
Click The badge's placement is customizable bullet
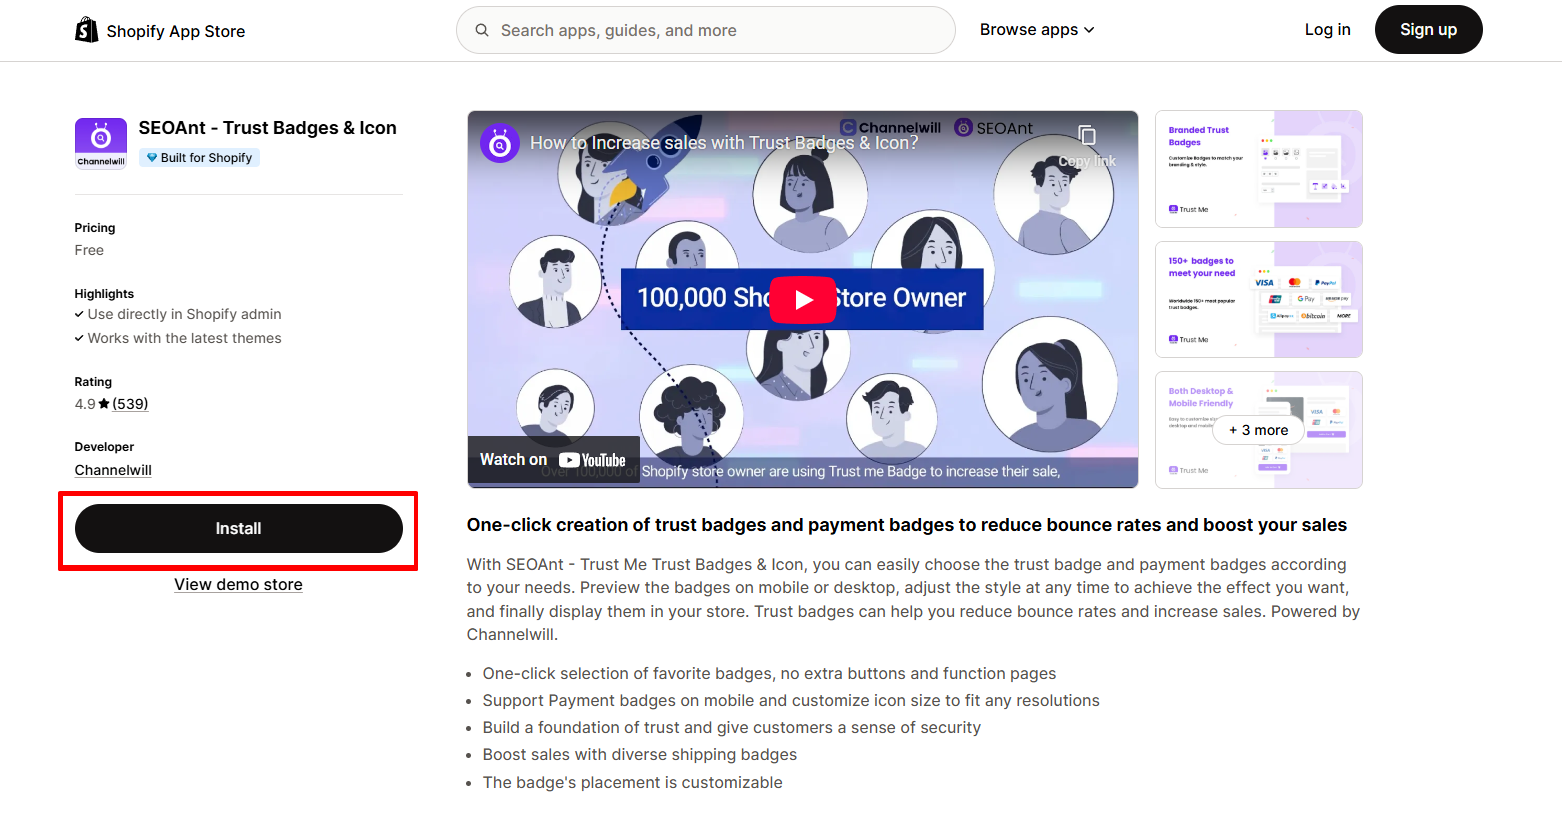click(633, 783)
